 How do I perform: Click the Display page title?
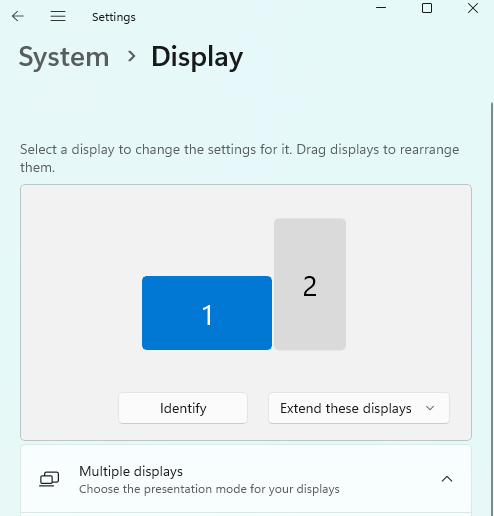pos(197,57)
